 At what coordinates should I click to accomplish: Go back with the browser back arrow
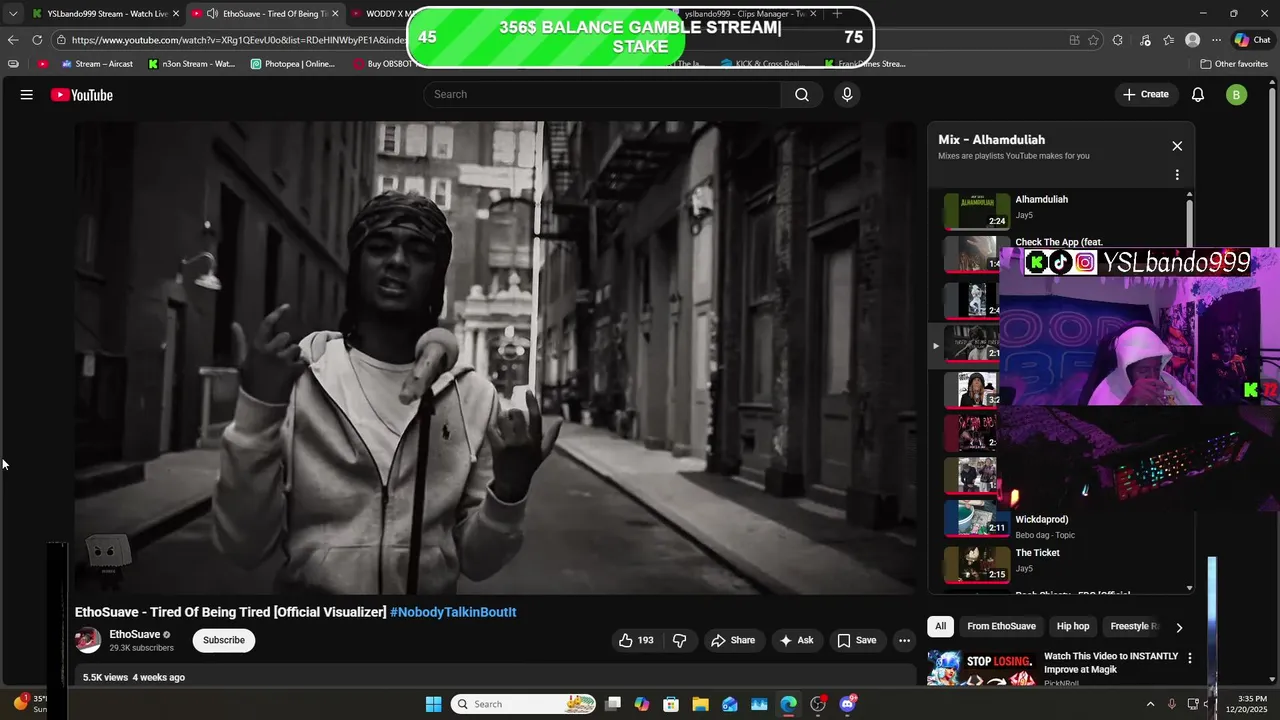click(12, 40)
